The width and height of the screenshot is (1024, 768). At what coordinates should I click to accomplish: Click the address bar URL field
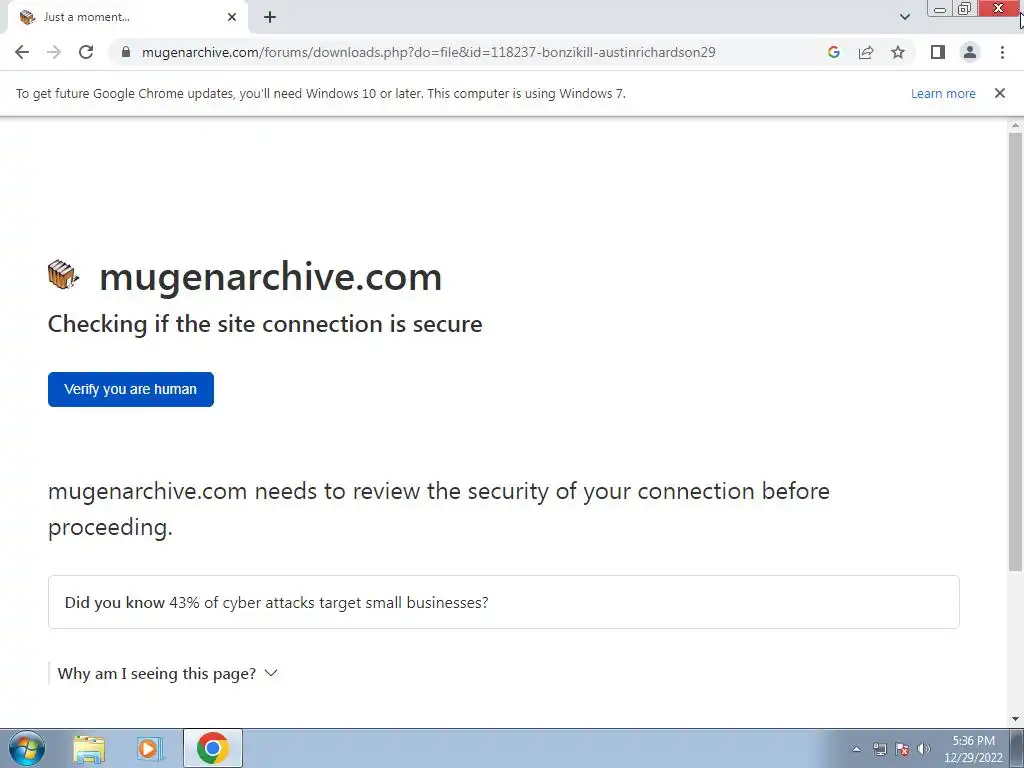pyautogui.click(x=428, y=52)
